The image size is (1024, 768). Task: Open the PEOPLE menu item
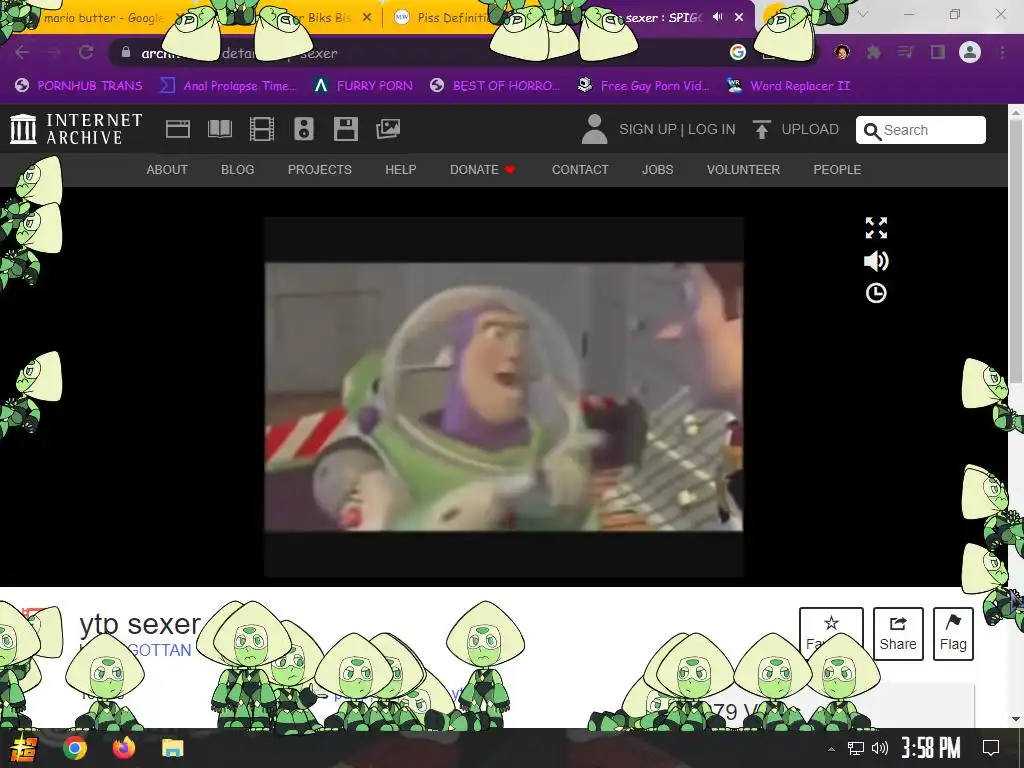pos(837,170)
